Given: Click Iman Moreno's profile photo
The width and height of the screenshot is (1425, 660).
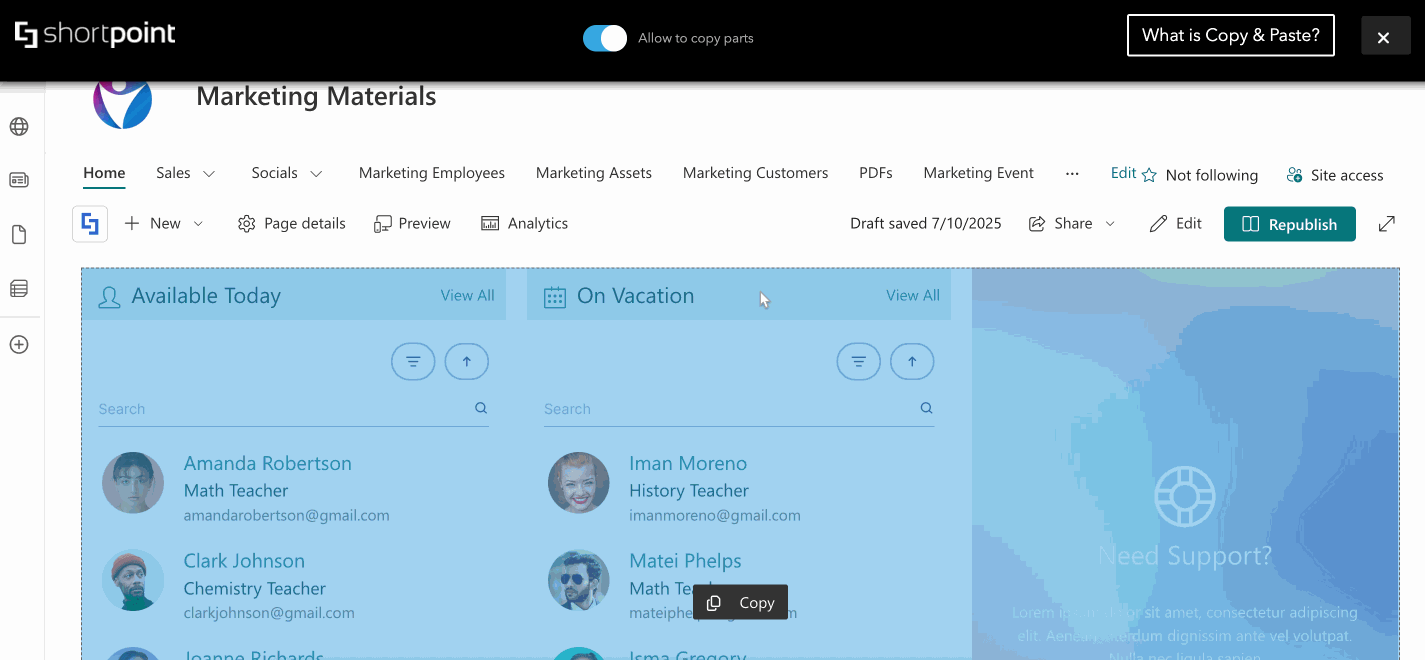Looking at the screenshot, I should pyautogui.click(x=579, y=483).
